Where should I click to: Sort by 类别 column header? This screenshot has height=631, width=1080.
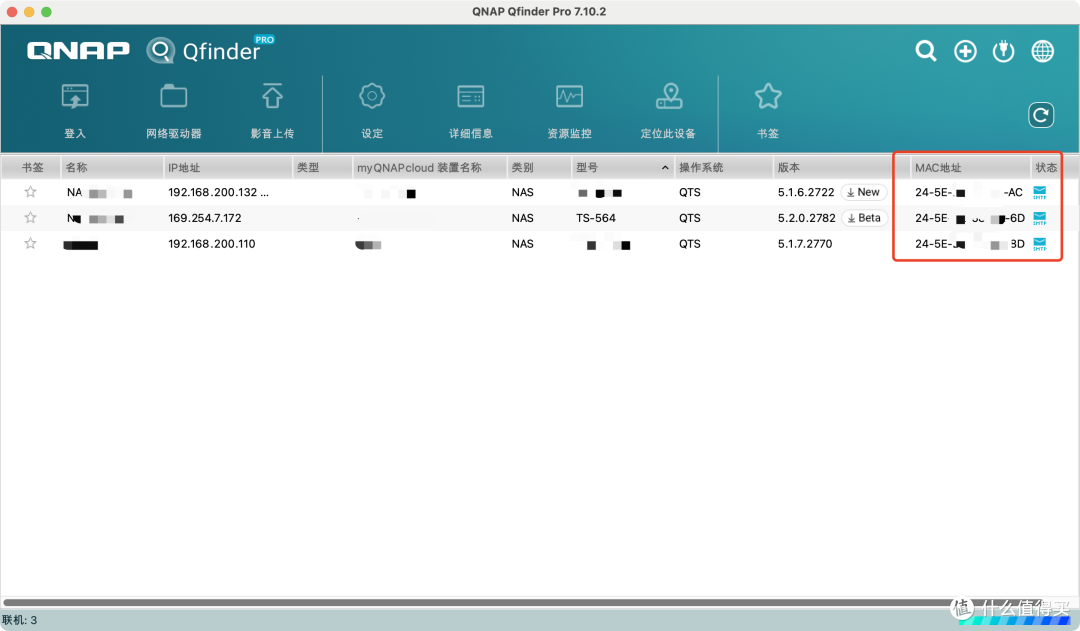539,167
